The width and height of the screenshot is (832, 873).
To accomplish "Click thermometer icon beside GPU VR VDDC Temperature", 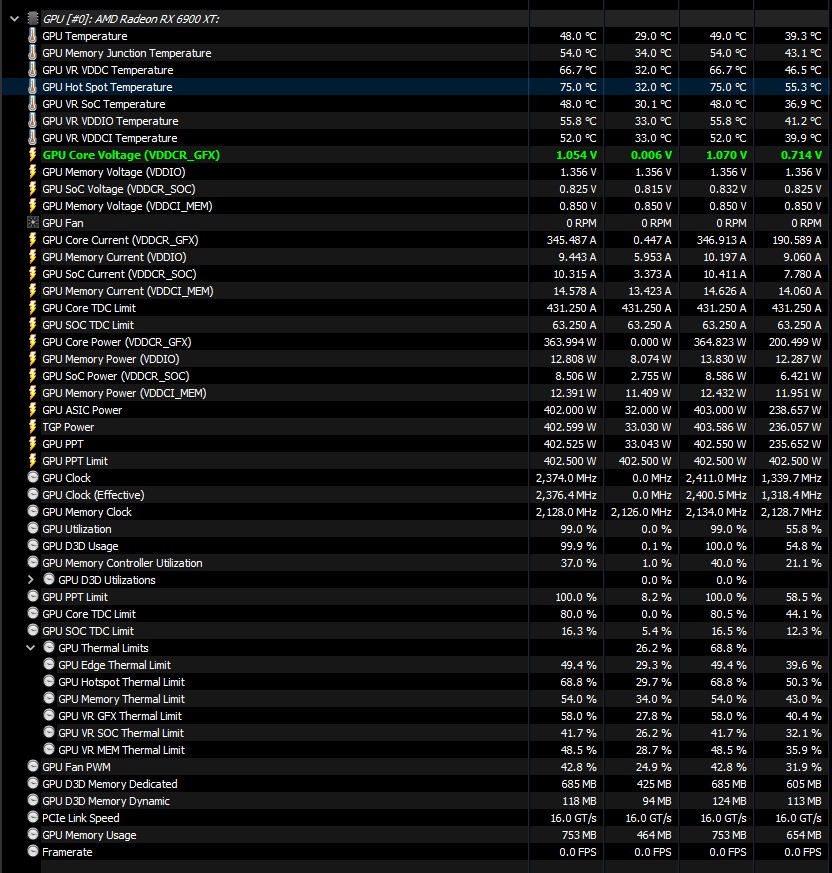I will click(32, 70).
